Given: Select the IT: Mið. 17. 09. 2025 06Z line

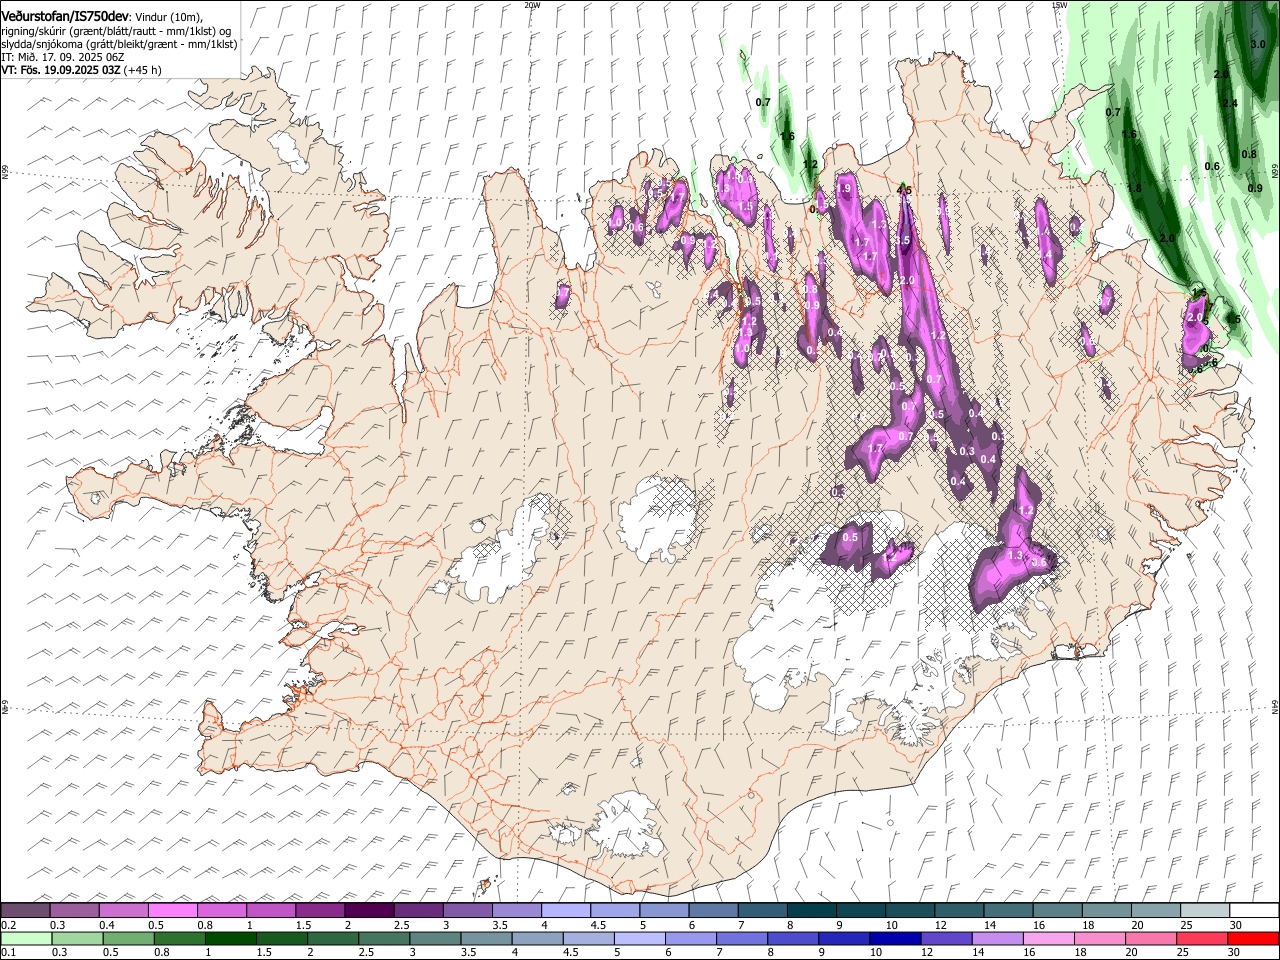Looking at the screenshot, I should (62, 57).
